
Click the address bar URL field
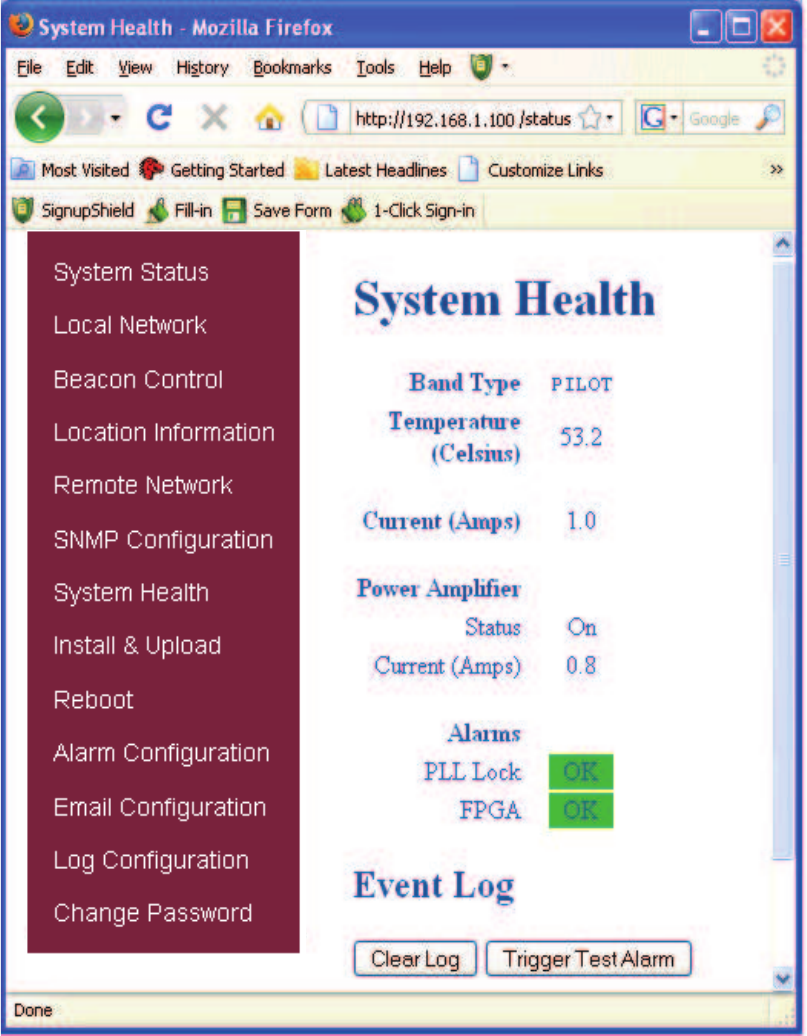[x=464, y=119]
